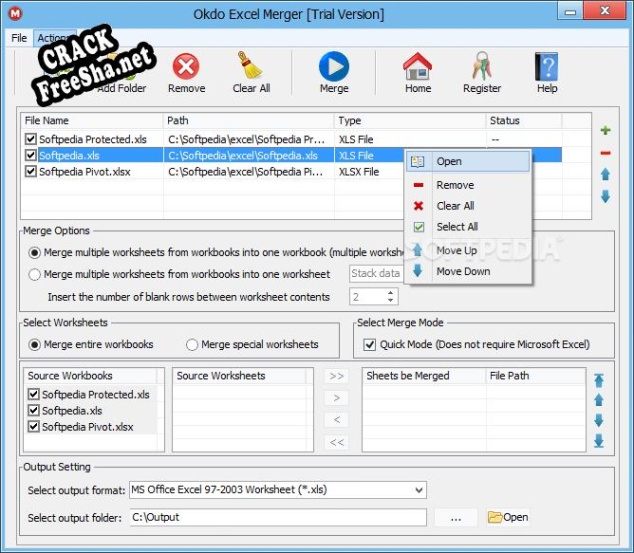This screenshot has width=634, height=553.
Task: Open the Help book icon
Action: tap(547, 72)
